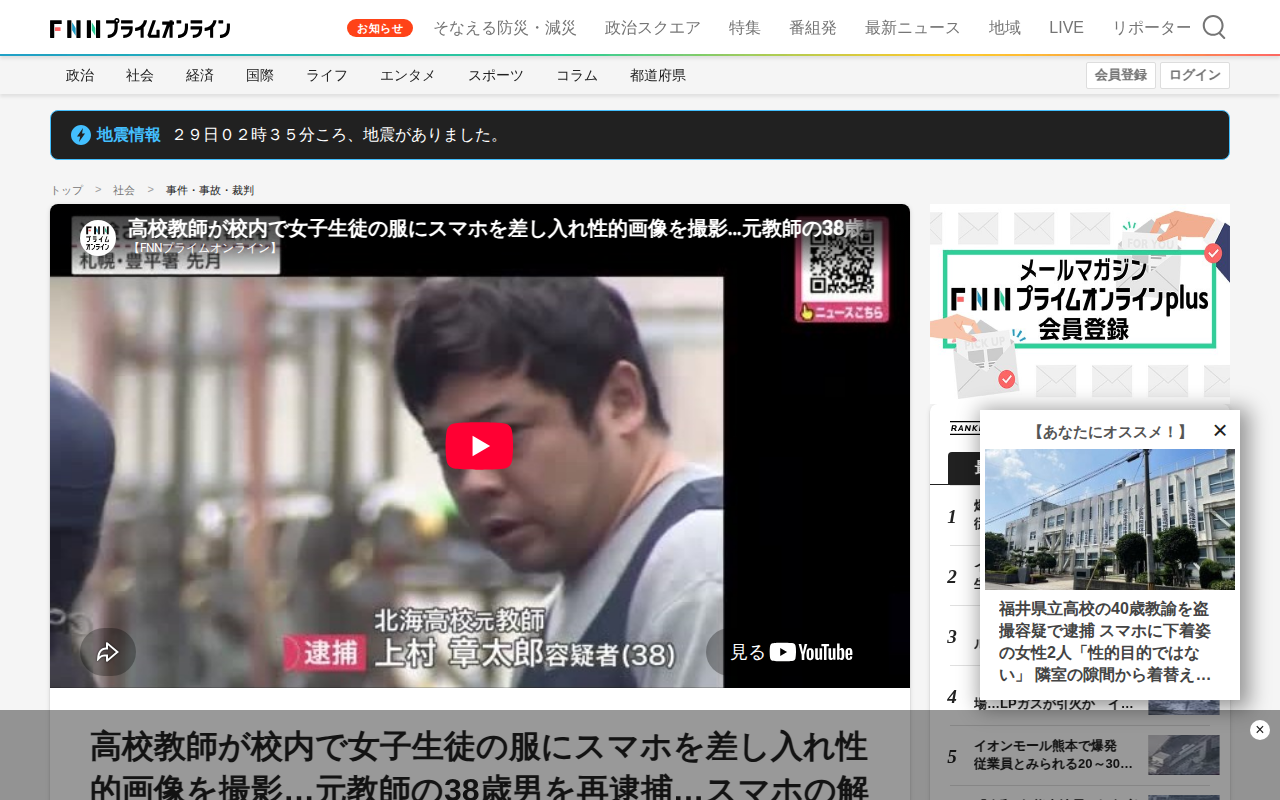Select 特集 in the top navigation
Viewport: 1280px width, 800px height.
click(x=745, y=28)
